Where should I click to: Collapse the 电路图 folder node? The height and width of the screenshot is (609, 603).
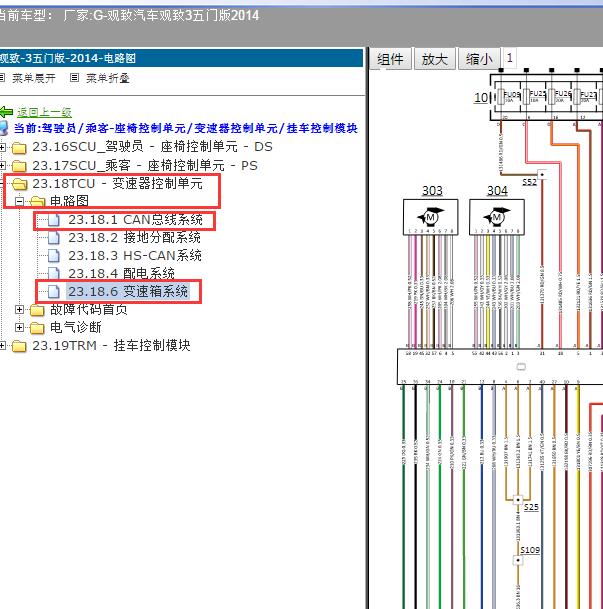pyautogui.click(x=19, y=201)
